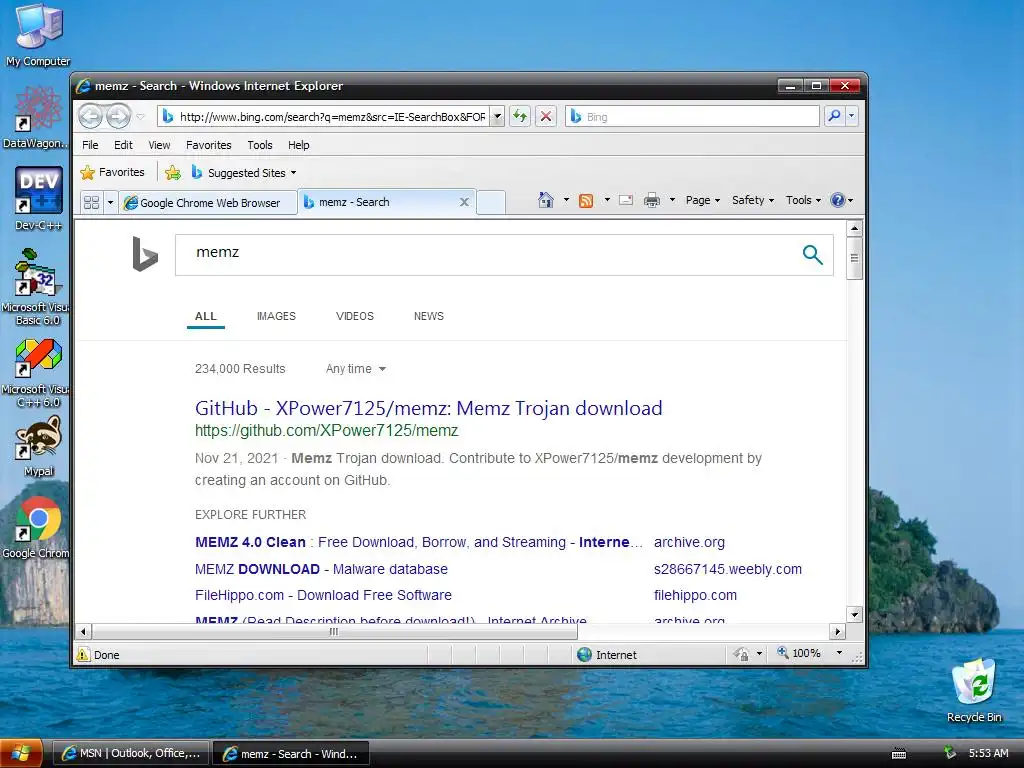Image resolution: width=1024 pixels, height=768 pixels.
Task: Open the filehippo.com domain link
Action: (x=695, y=595)
